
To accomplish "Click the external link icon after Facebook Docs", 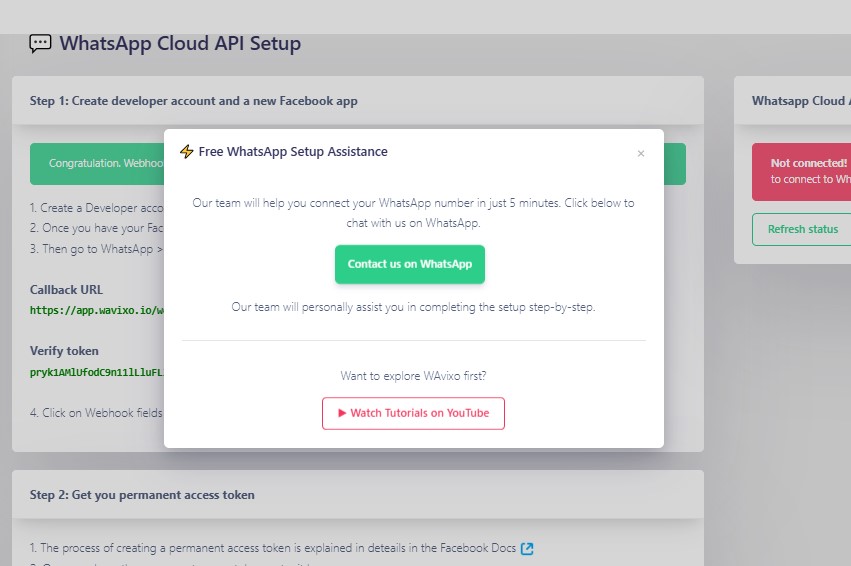I will coord(527,548).
